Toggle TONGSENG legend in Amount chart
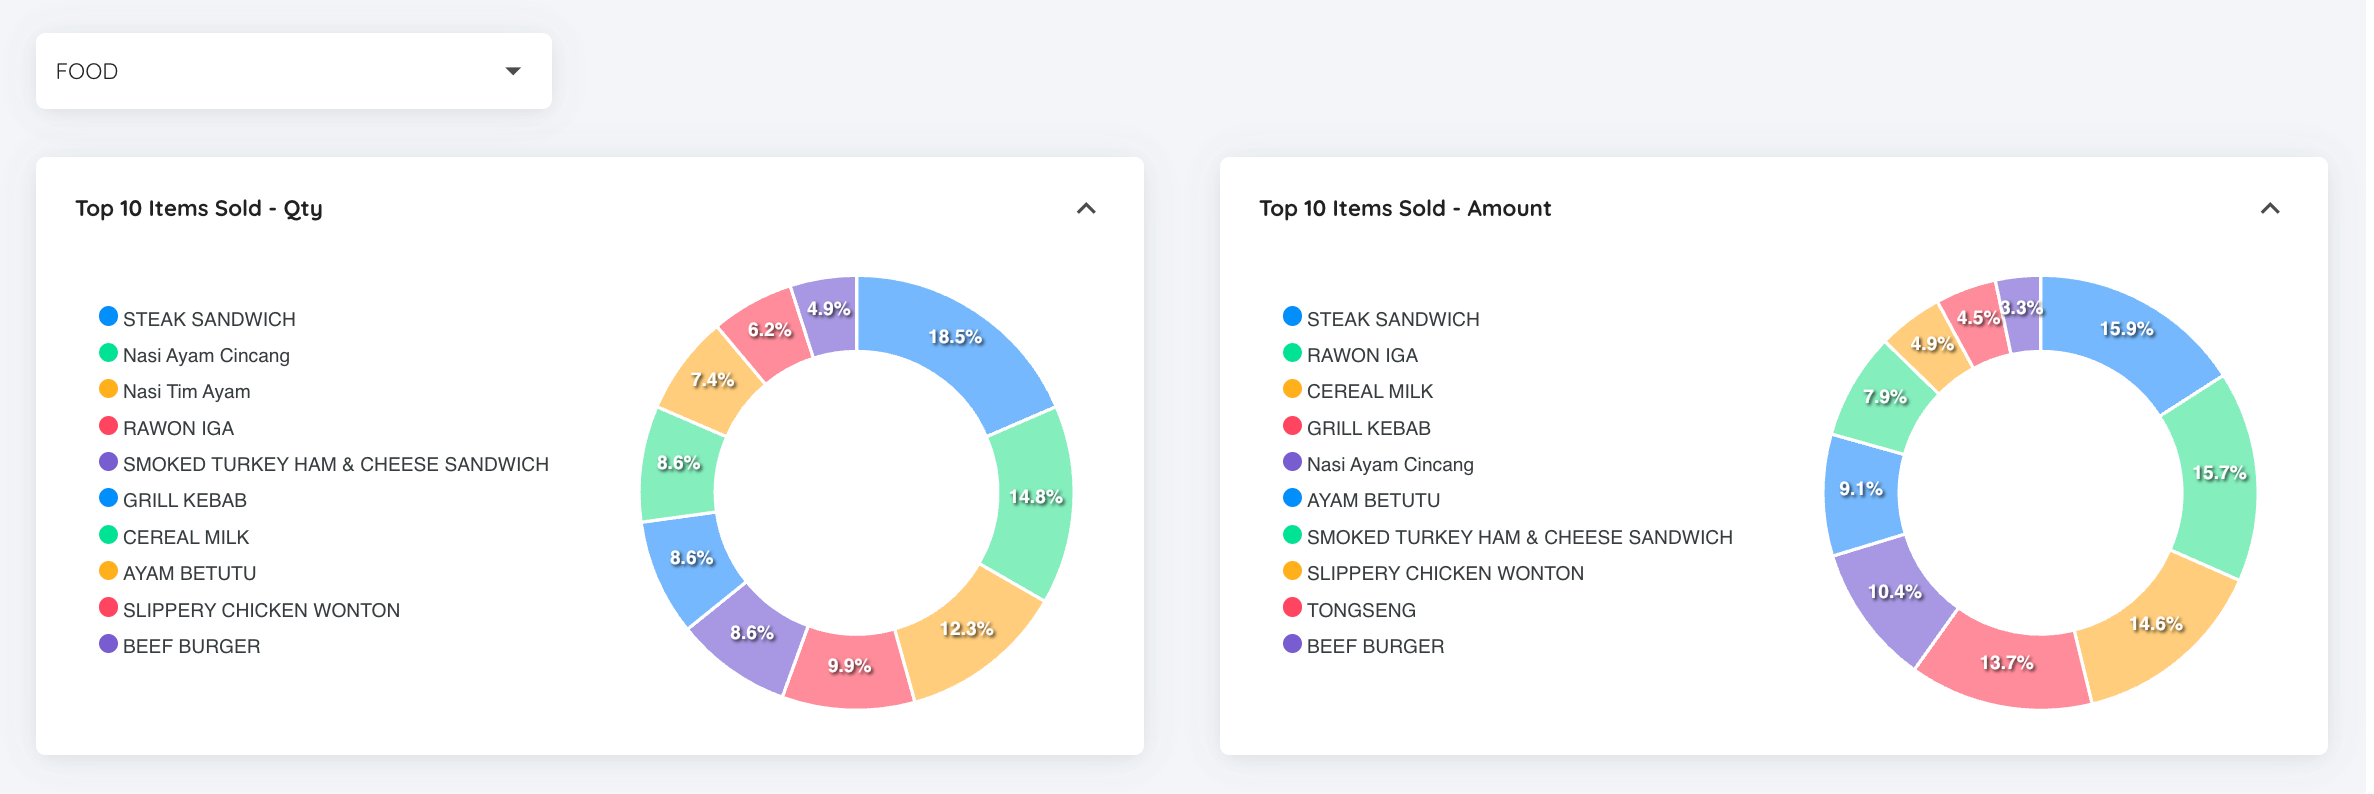 [1349, 610]
